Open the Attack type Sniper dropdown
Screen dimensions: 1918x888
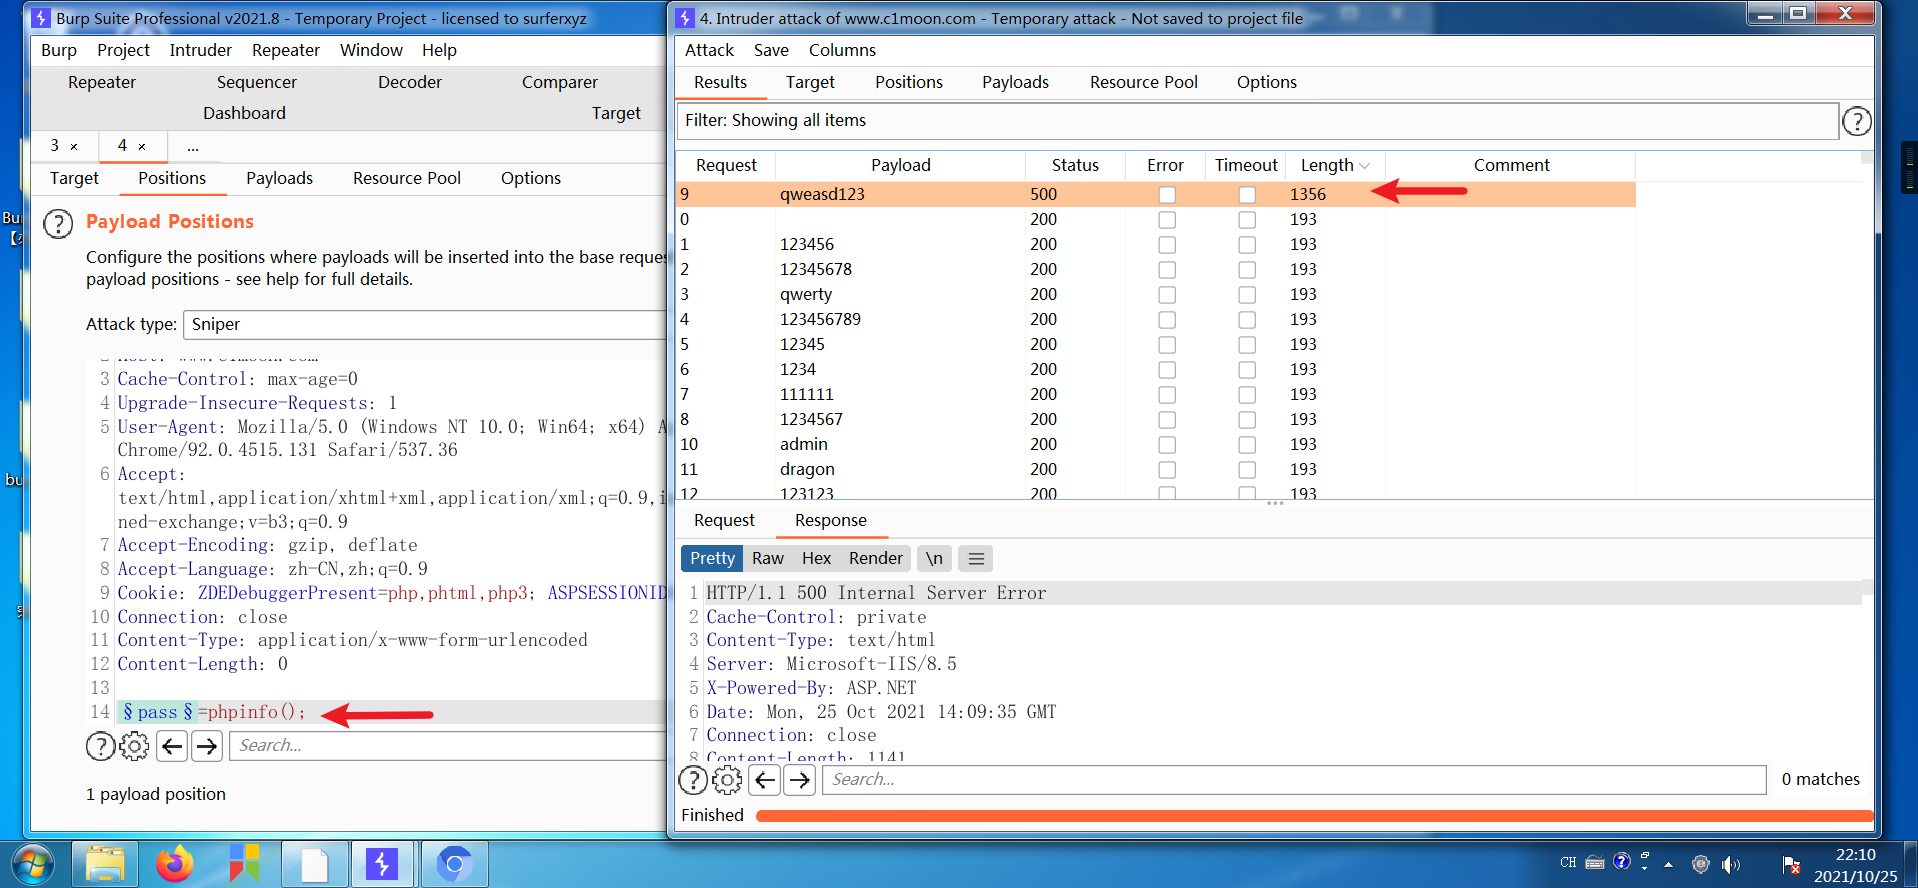425,325
